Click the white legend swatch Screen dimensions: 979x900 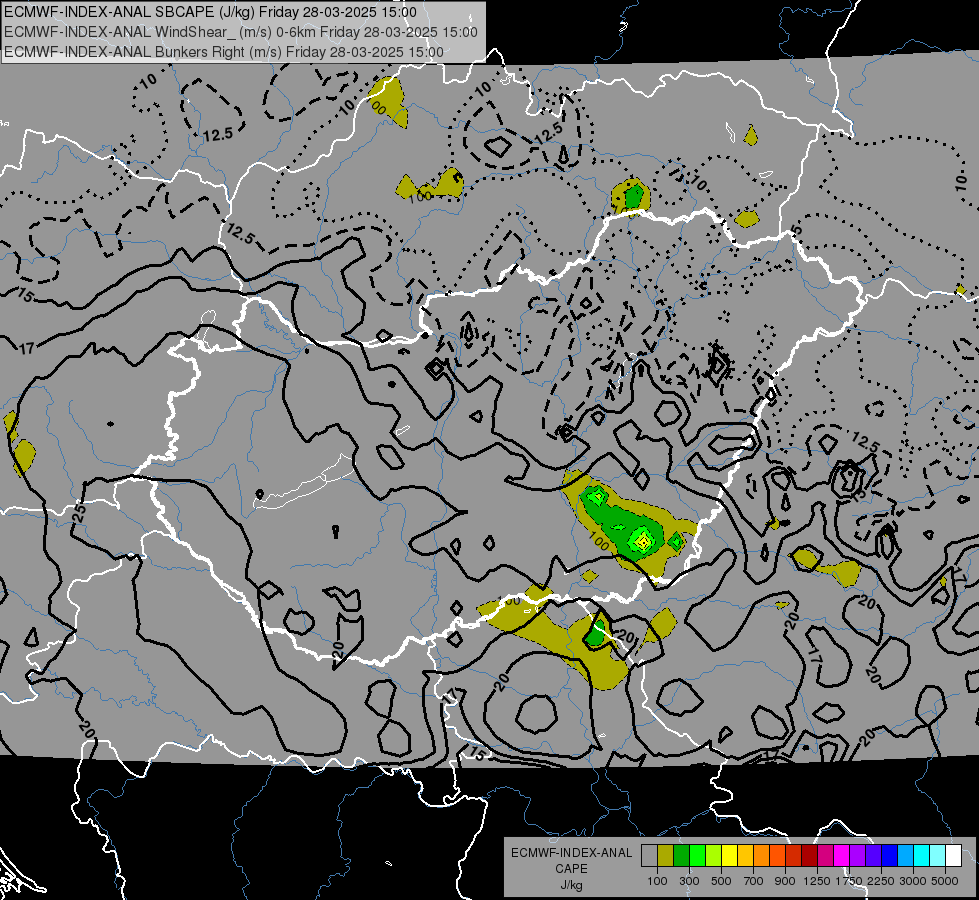click(x=953, y=856)
